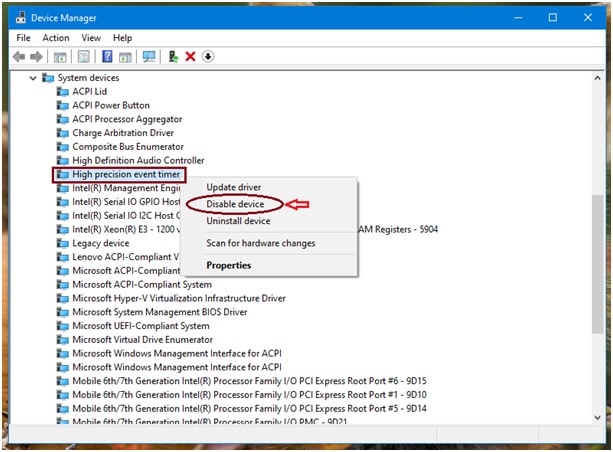Select ACPI Power Button device
The width and height of the screenshot is (613, 452).
pyautogui.click(x=111, y=105)
